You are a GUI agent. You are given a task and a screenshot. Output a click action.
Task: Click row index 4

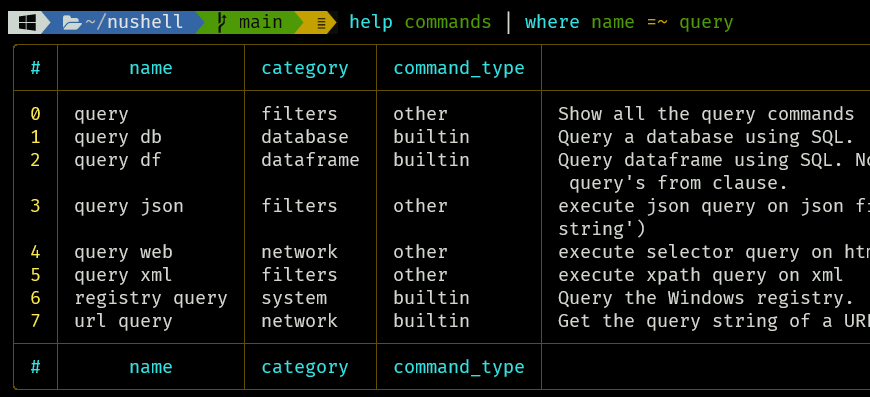(x=36, y=252)
